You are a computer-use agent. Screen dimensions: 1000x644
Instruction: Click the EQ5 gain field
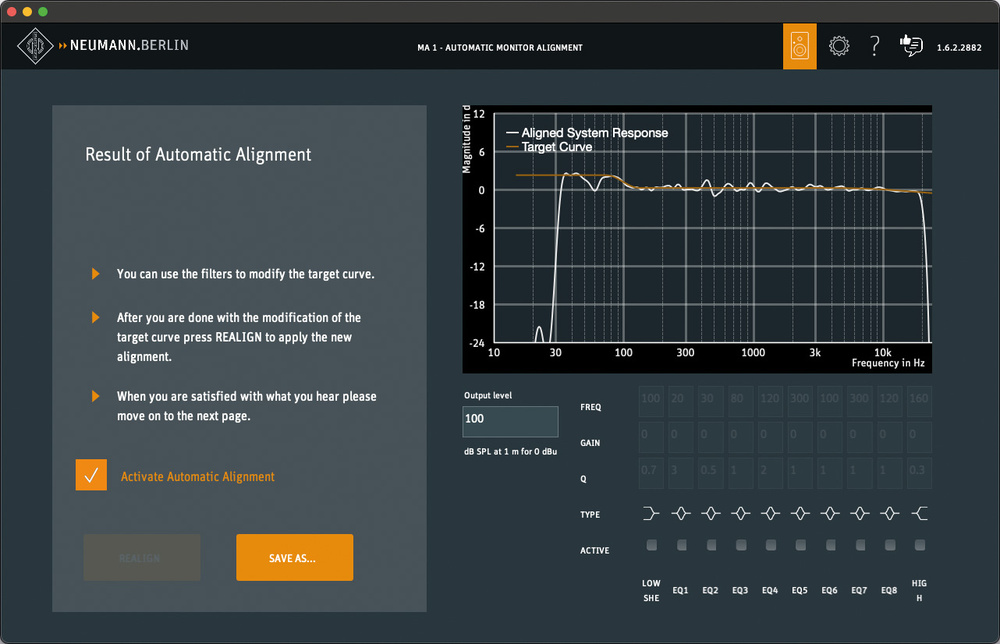pos(800,437)
